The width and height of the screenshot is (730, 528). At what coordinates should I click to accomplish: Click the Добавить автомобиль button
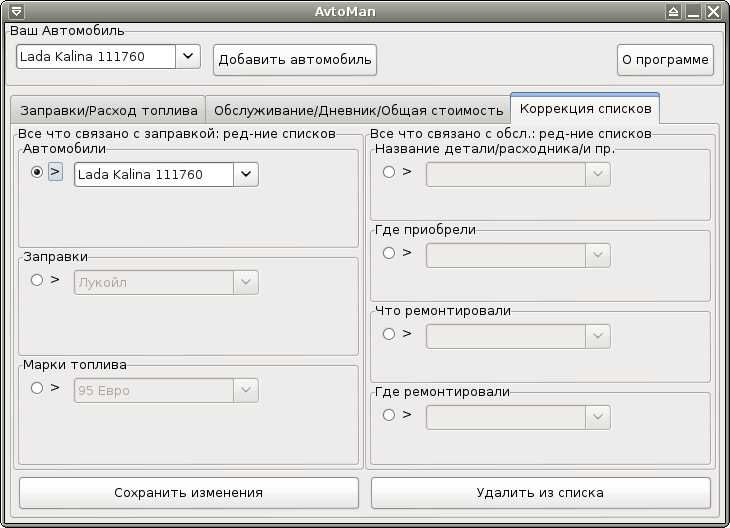pyautogui.click(x=295, y=60)
